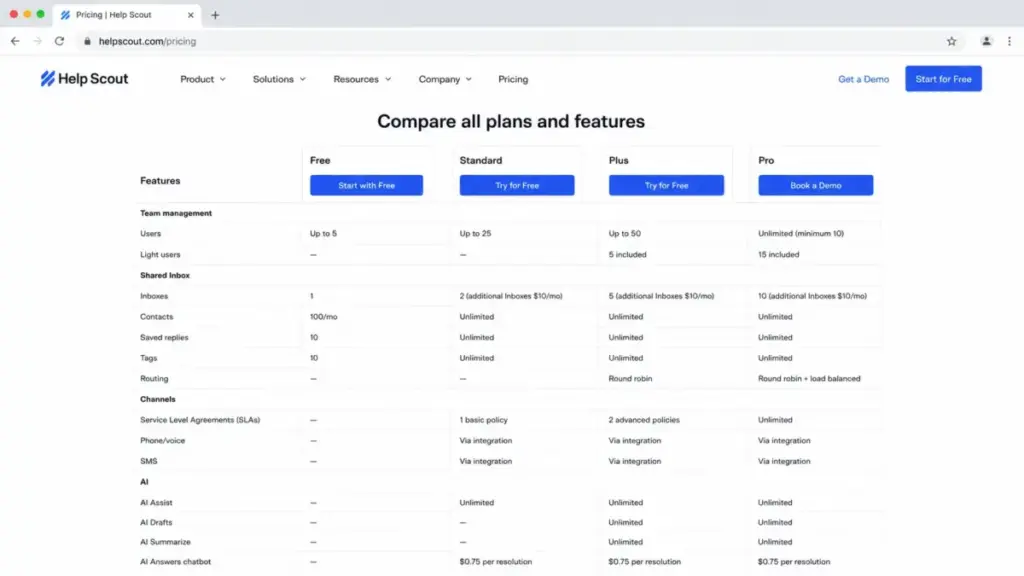1024x576 pixels.
Task: Click the Saved replies row label
Action: pyautogui.click(x=164, y=338)
